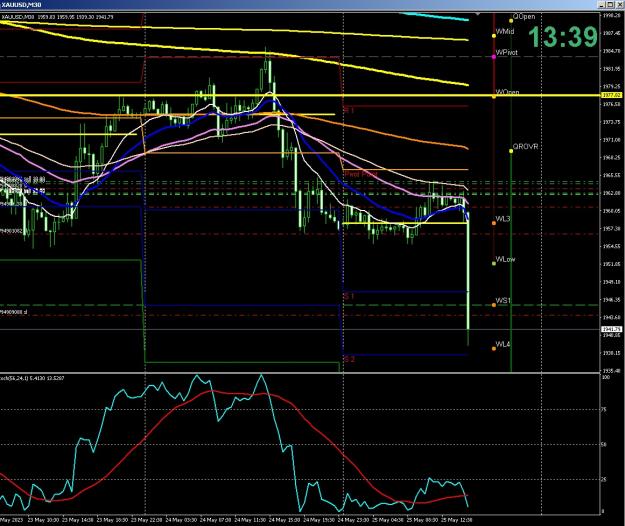Click the yellow QOpen marker dot

pos(511,21)
